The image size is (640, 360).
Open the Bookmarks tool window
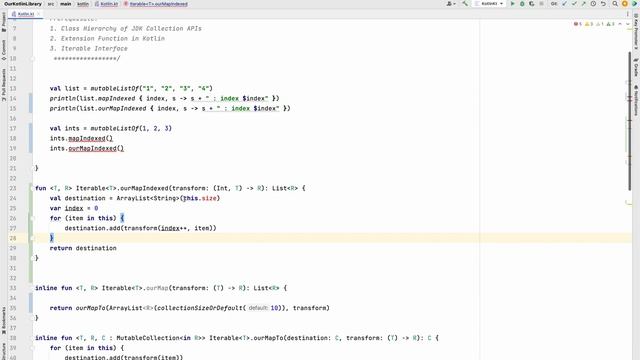click(4, 321)
